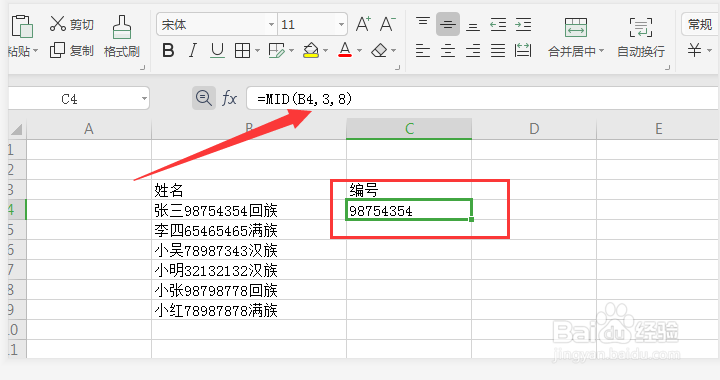720x380 pixels.
Task: Click the increase indent icon
Action: click(523, 24)
